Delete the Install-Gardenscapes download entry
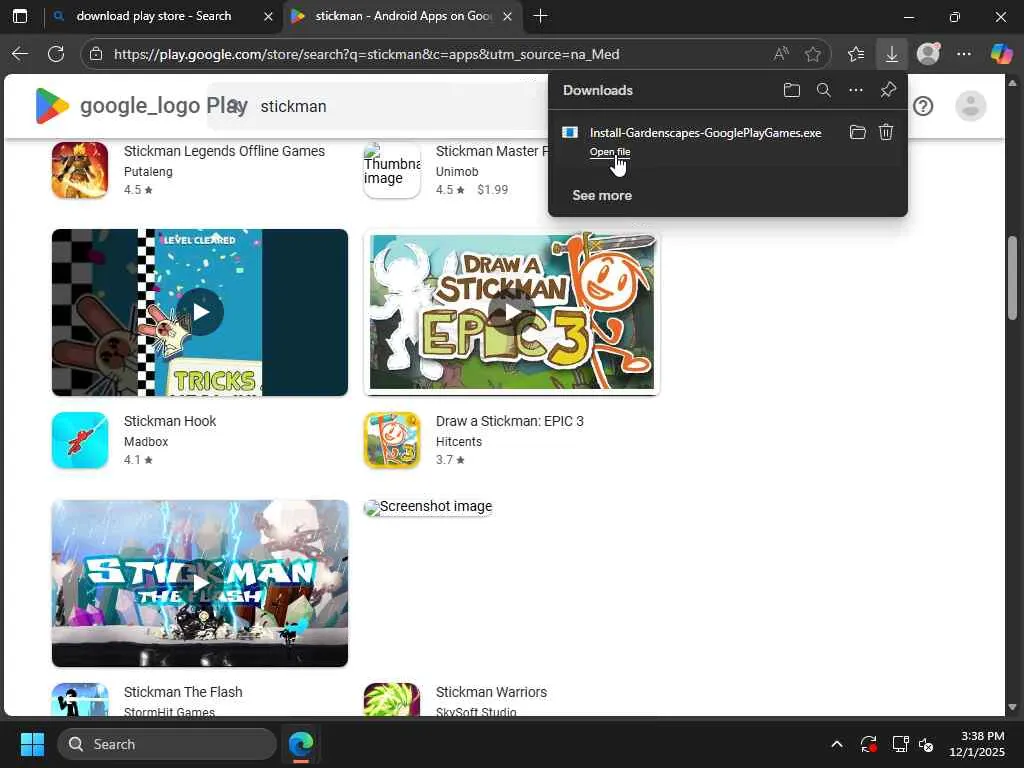The width and height of the screenshot is (1024, 768). (x=886, y=133)
